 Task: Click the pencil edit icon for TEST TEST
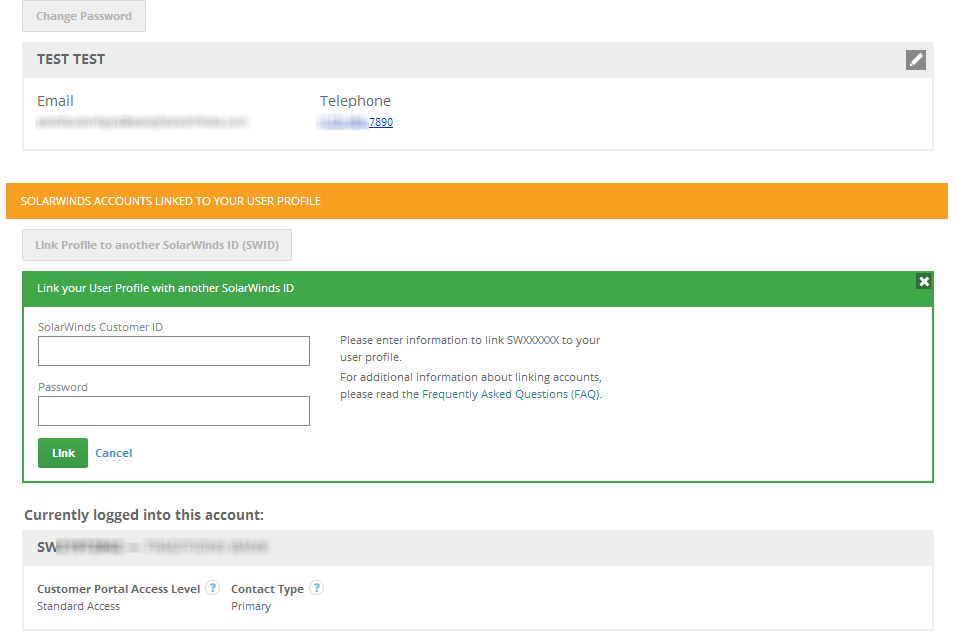click(x=915, y=59)
